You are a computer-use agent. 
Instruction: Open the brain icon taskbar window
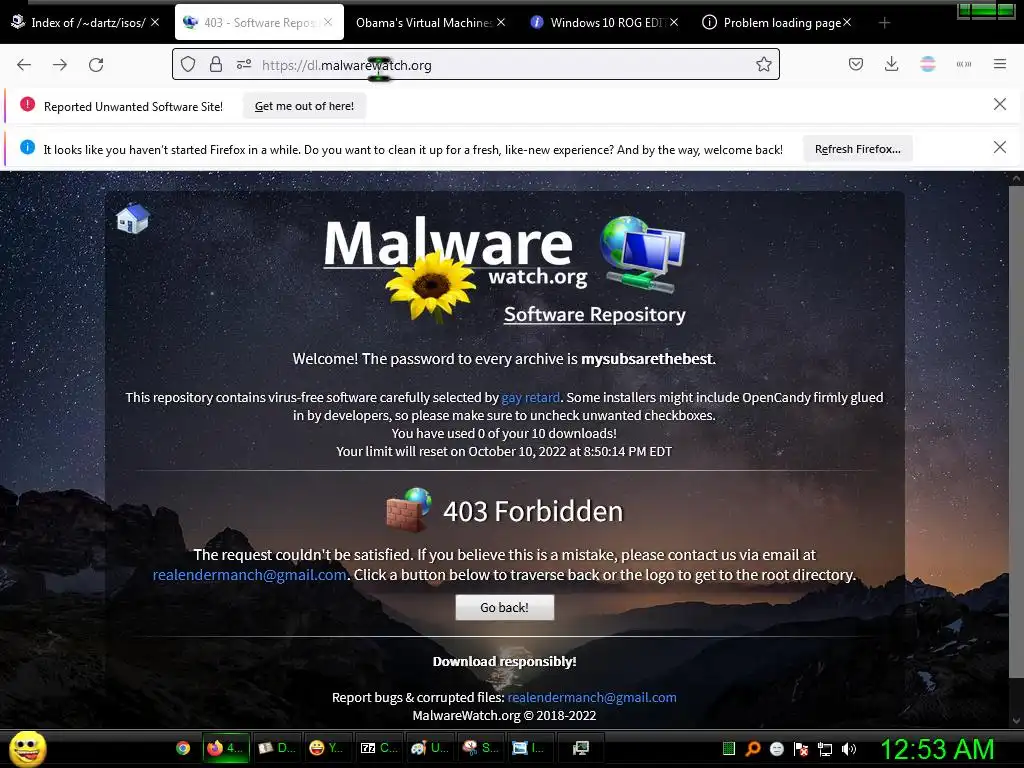[x=481, y=748]
